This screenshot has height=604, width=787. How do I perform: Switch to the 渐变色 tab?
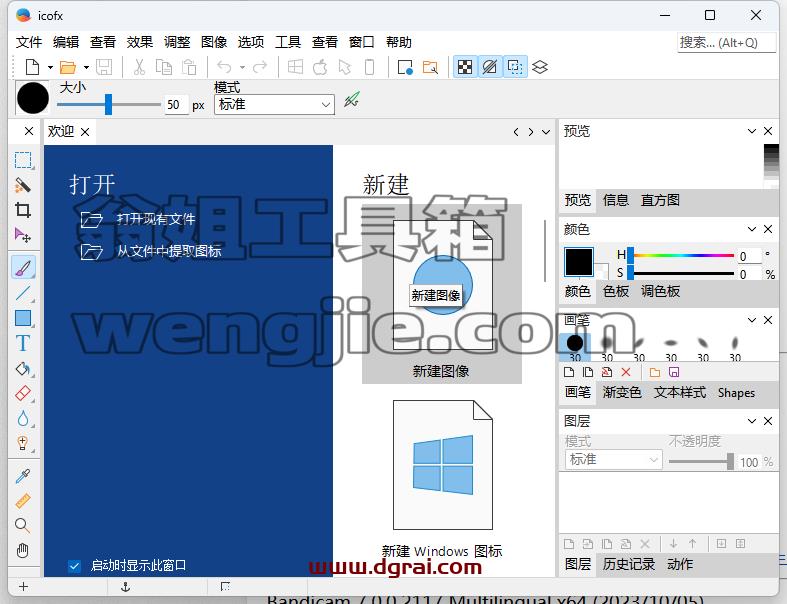(622, 392)
